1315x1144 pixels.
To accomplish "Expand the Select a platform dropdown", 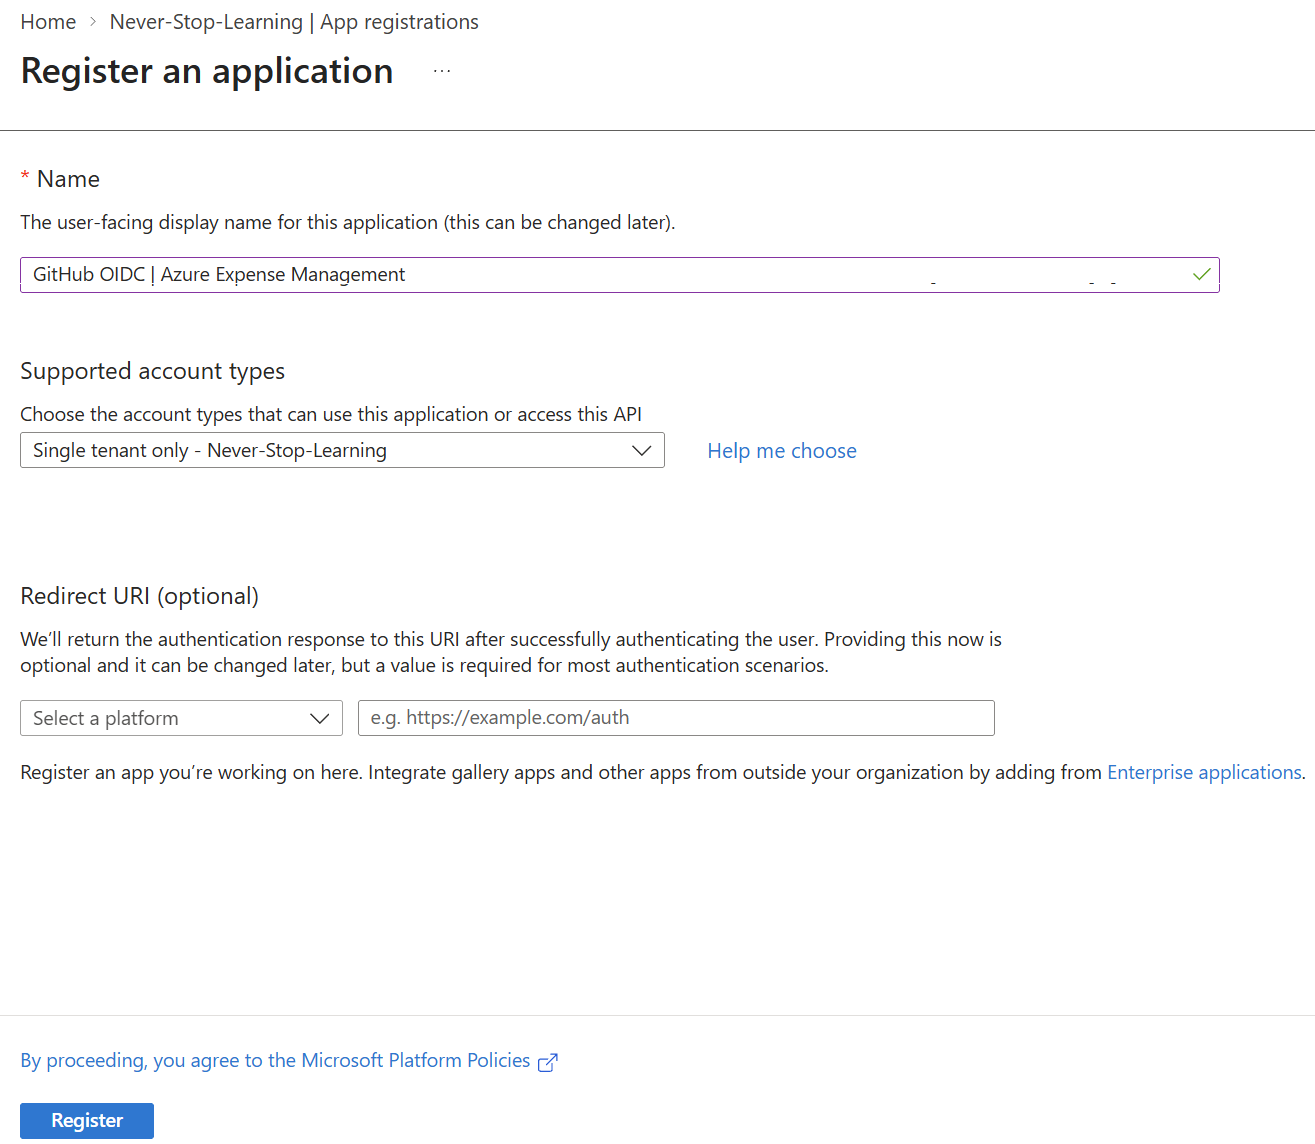I will [x=181, y=718].
